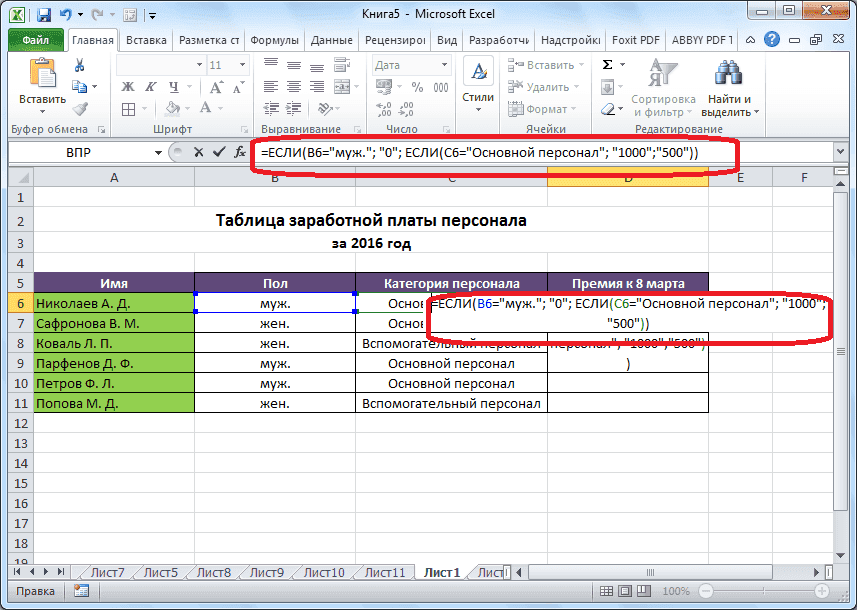
Task: Click the Формат button in Ячейки group
Action: coord(545,110)
